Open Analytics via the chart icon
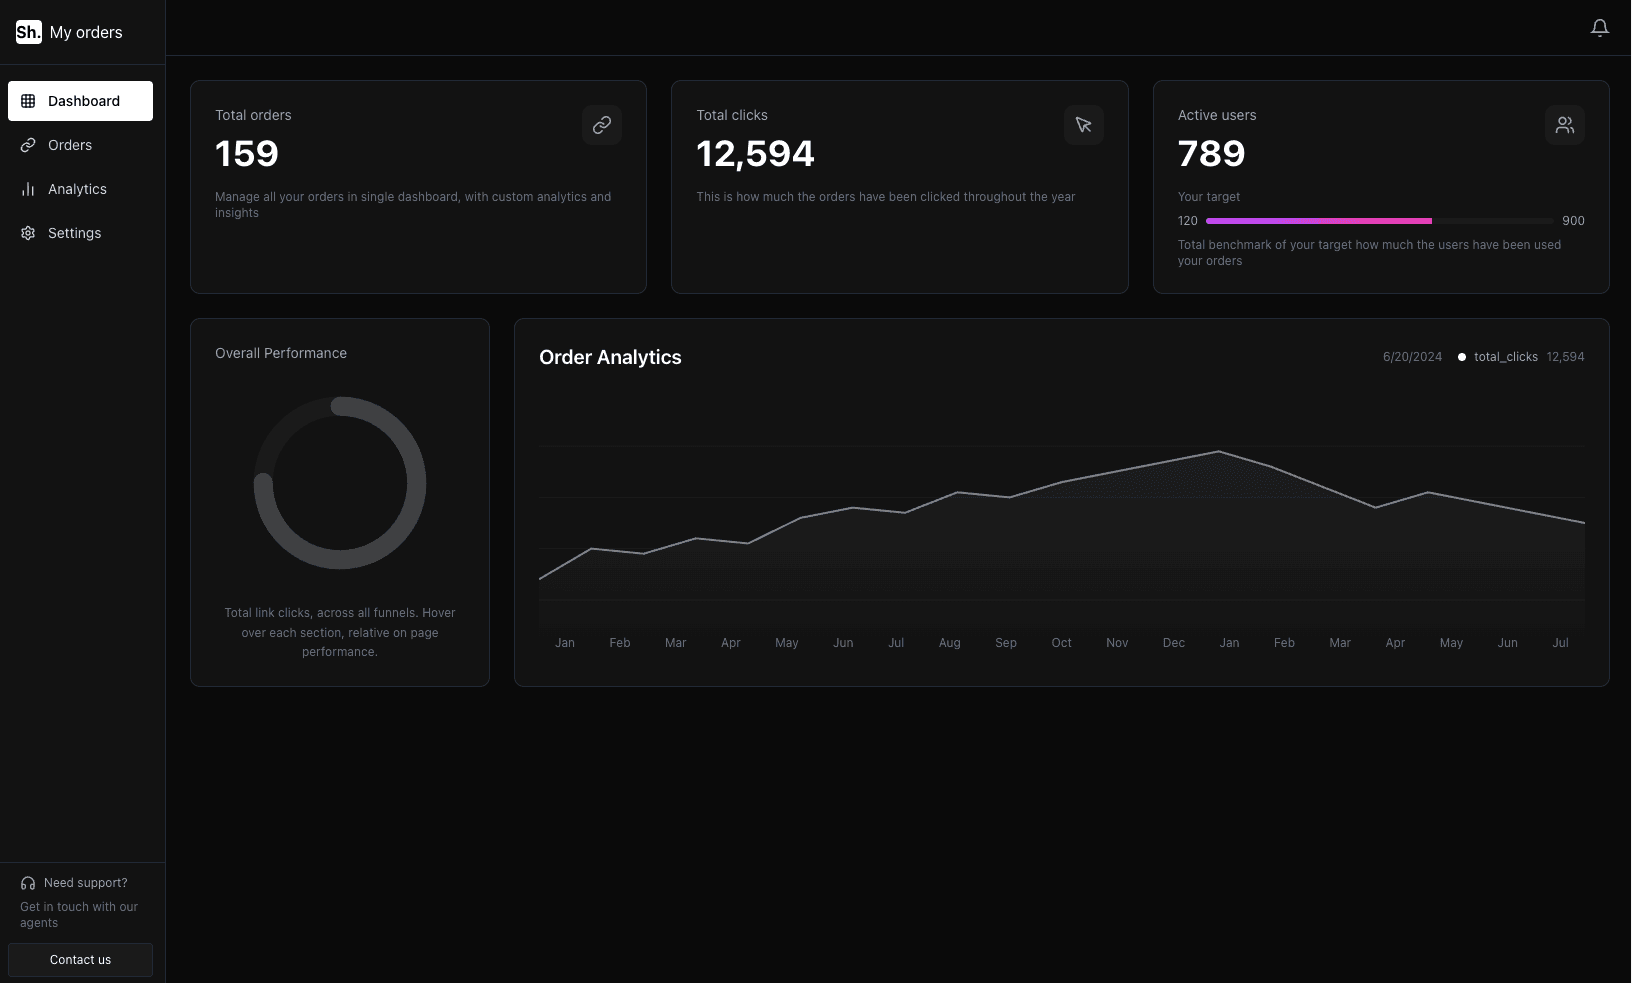 pyautogui.click(x=27, y=188)
